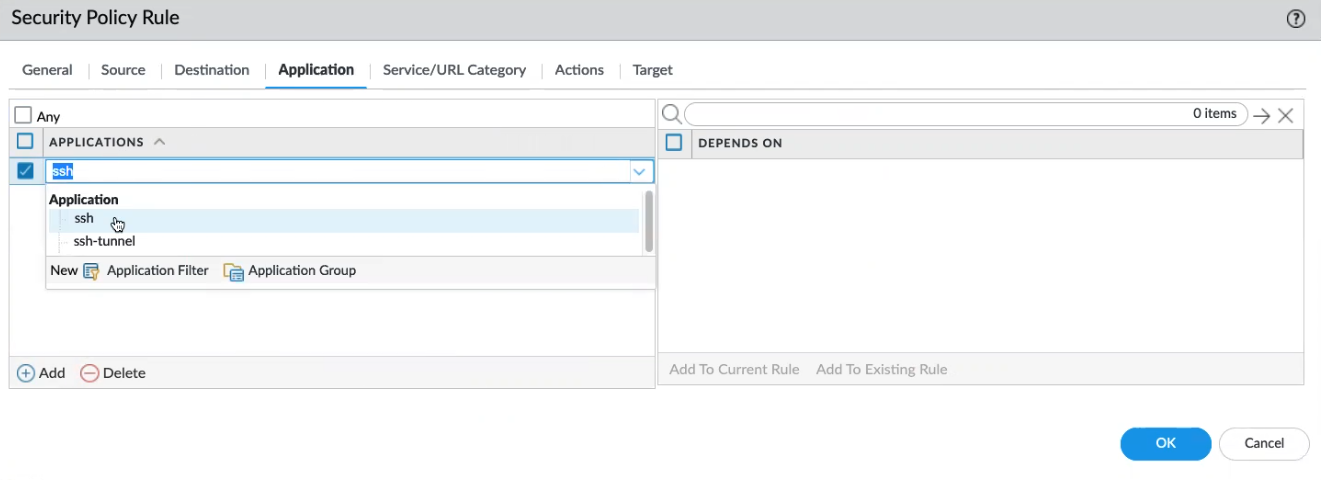Viewport: 1321px width, 480px height.
Task: Enable the Any checkbox
Action: pyautogui.click(x=24, y=116)
